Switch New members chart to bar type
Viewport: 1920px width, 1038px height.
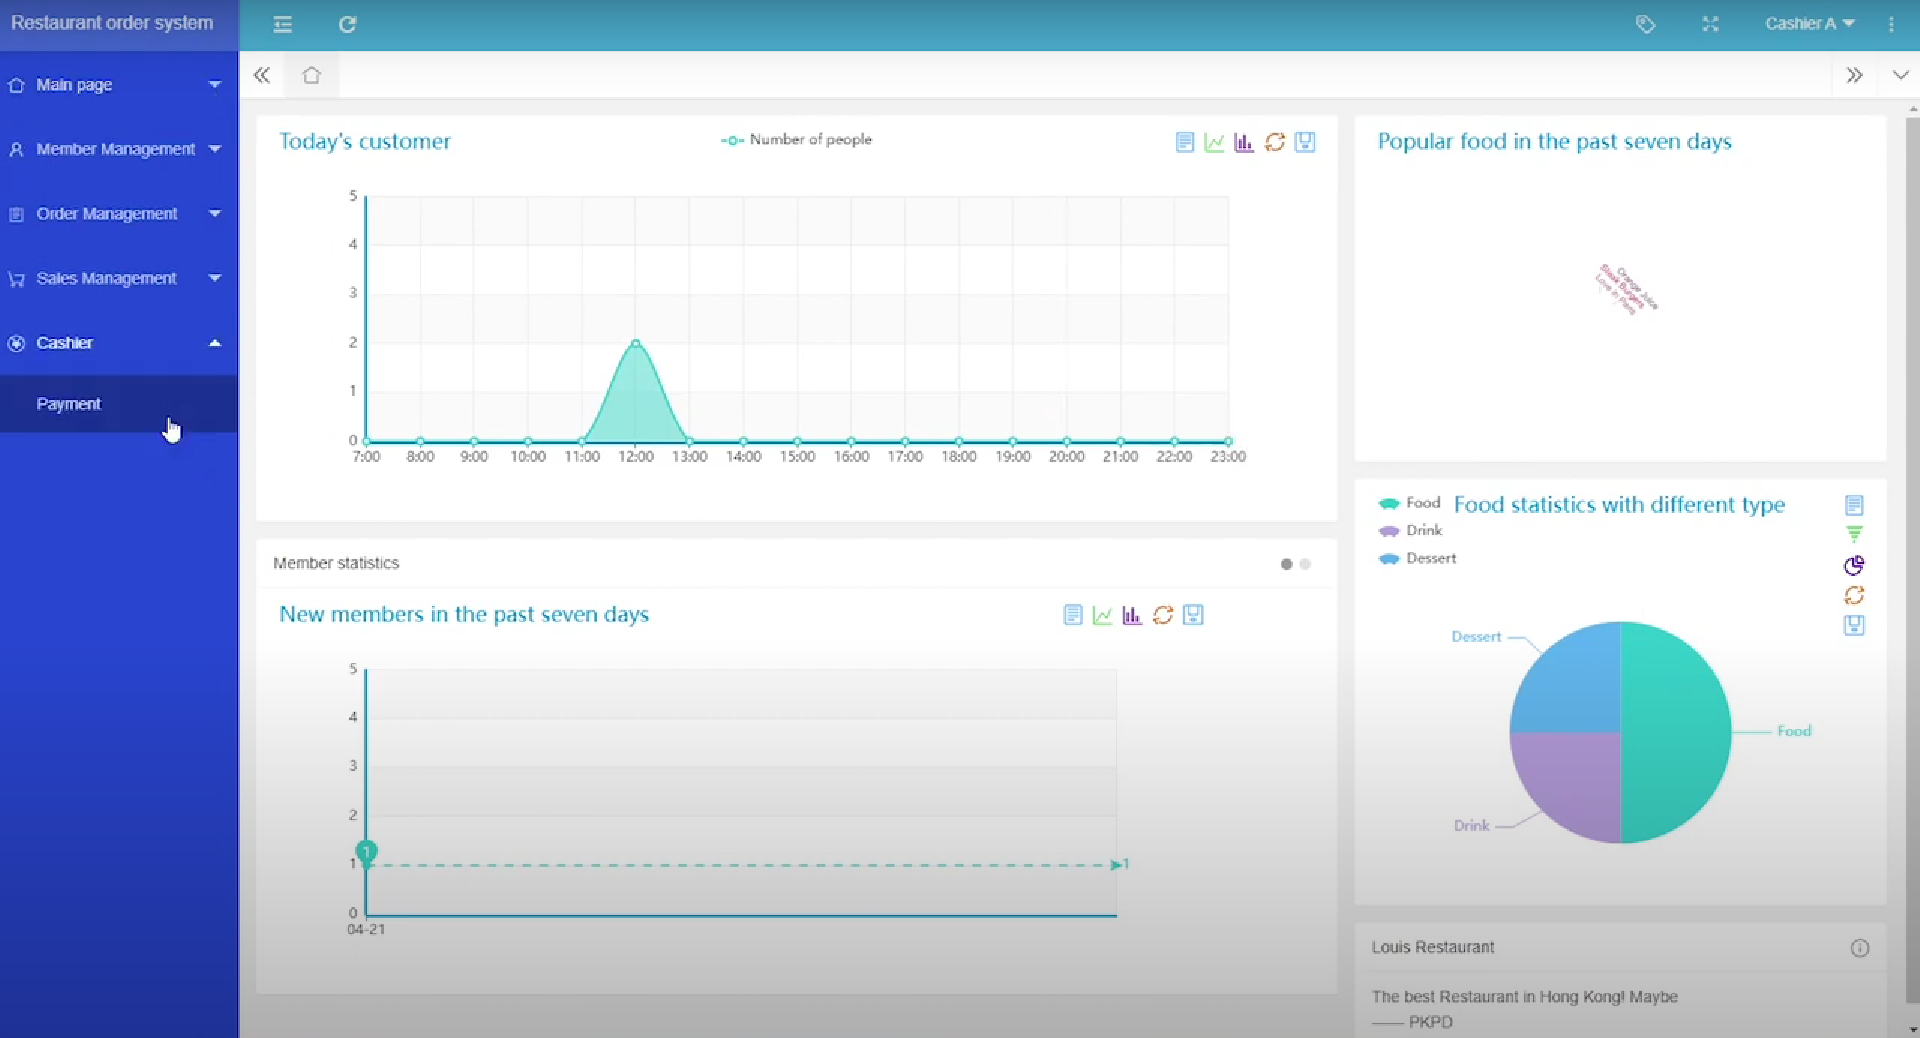1132,615
